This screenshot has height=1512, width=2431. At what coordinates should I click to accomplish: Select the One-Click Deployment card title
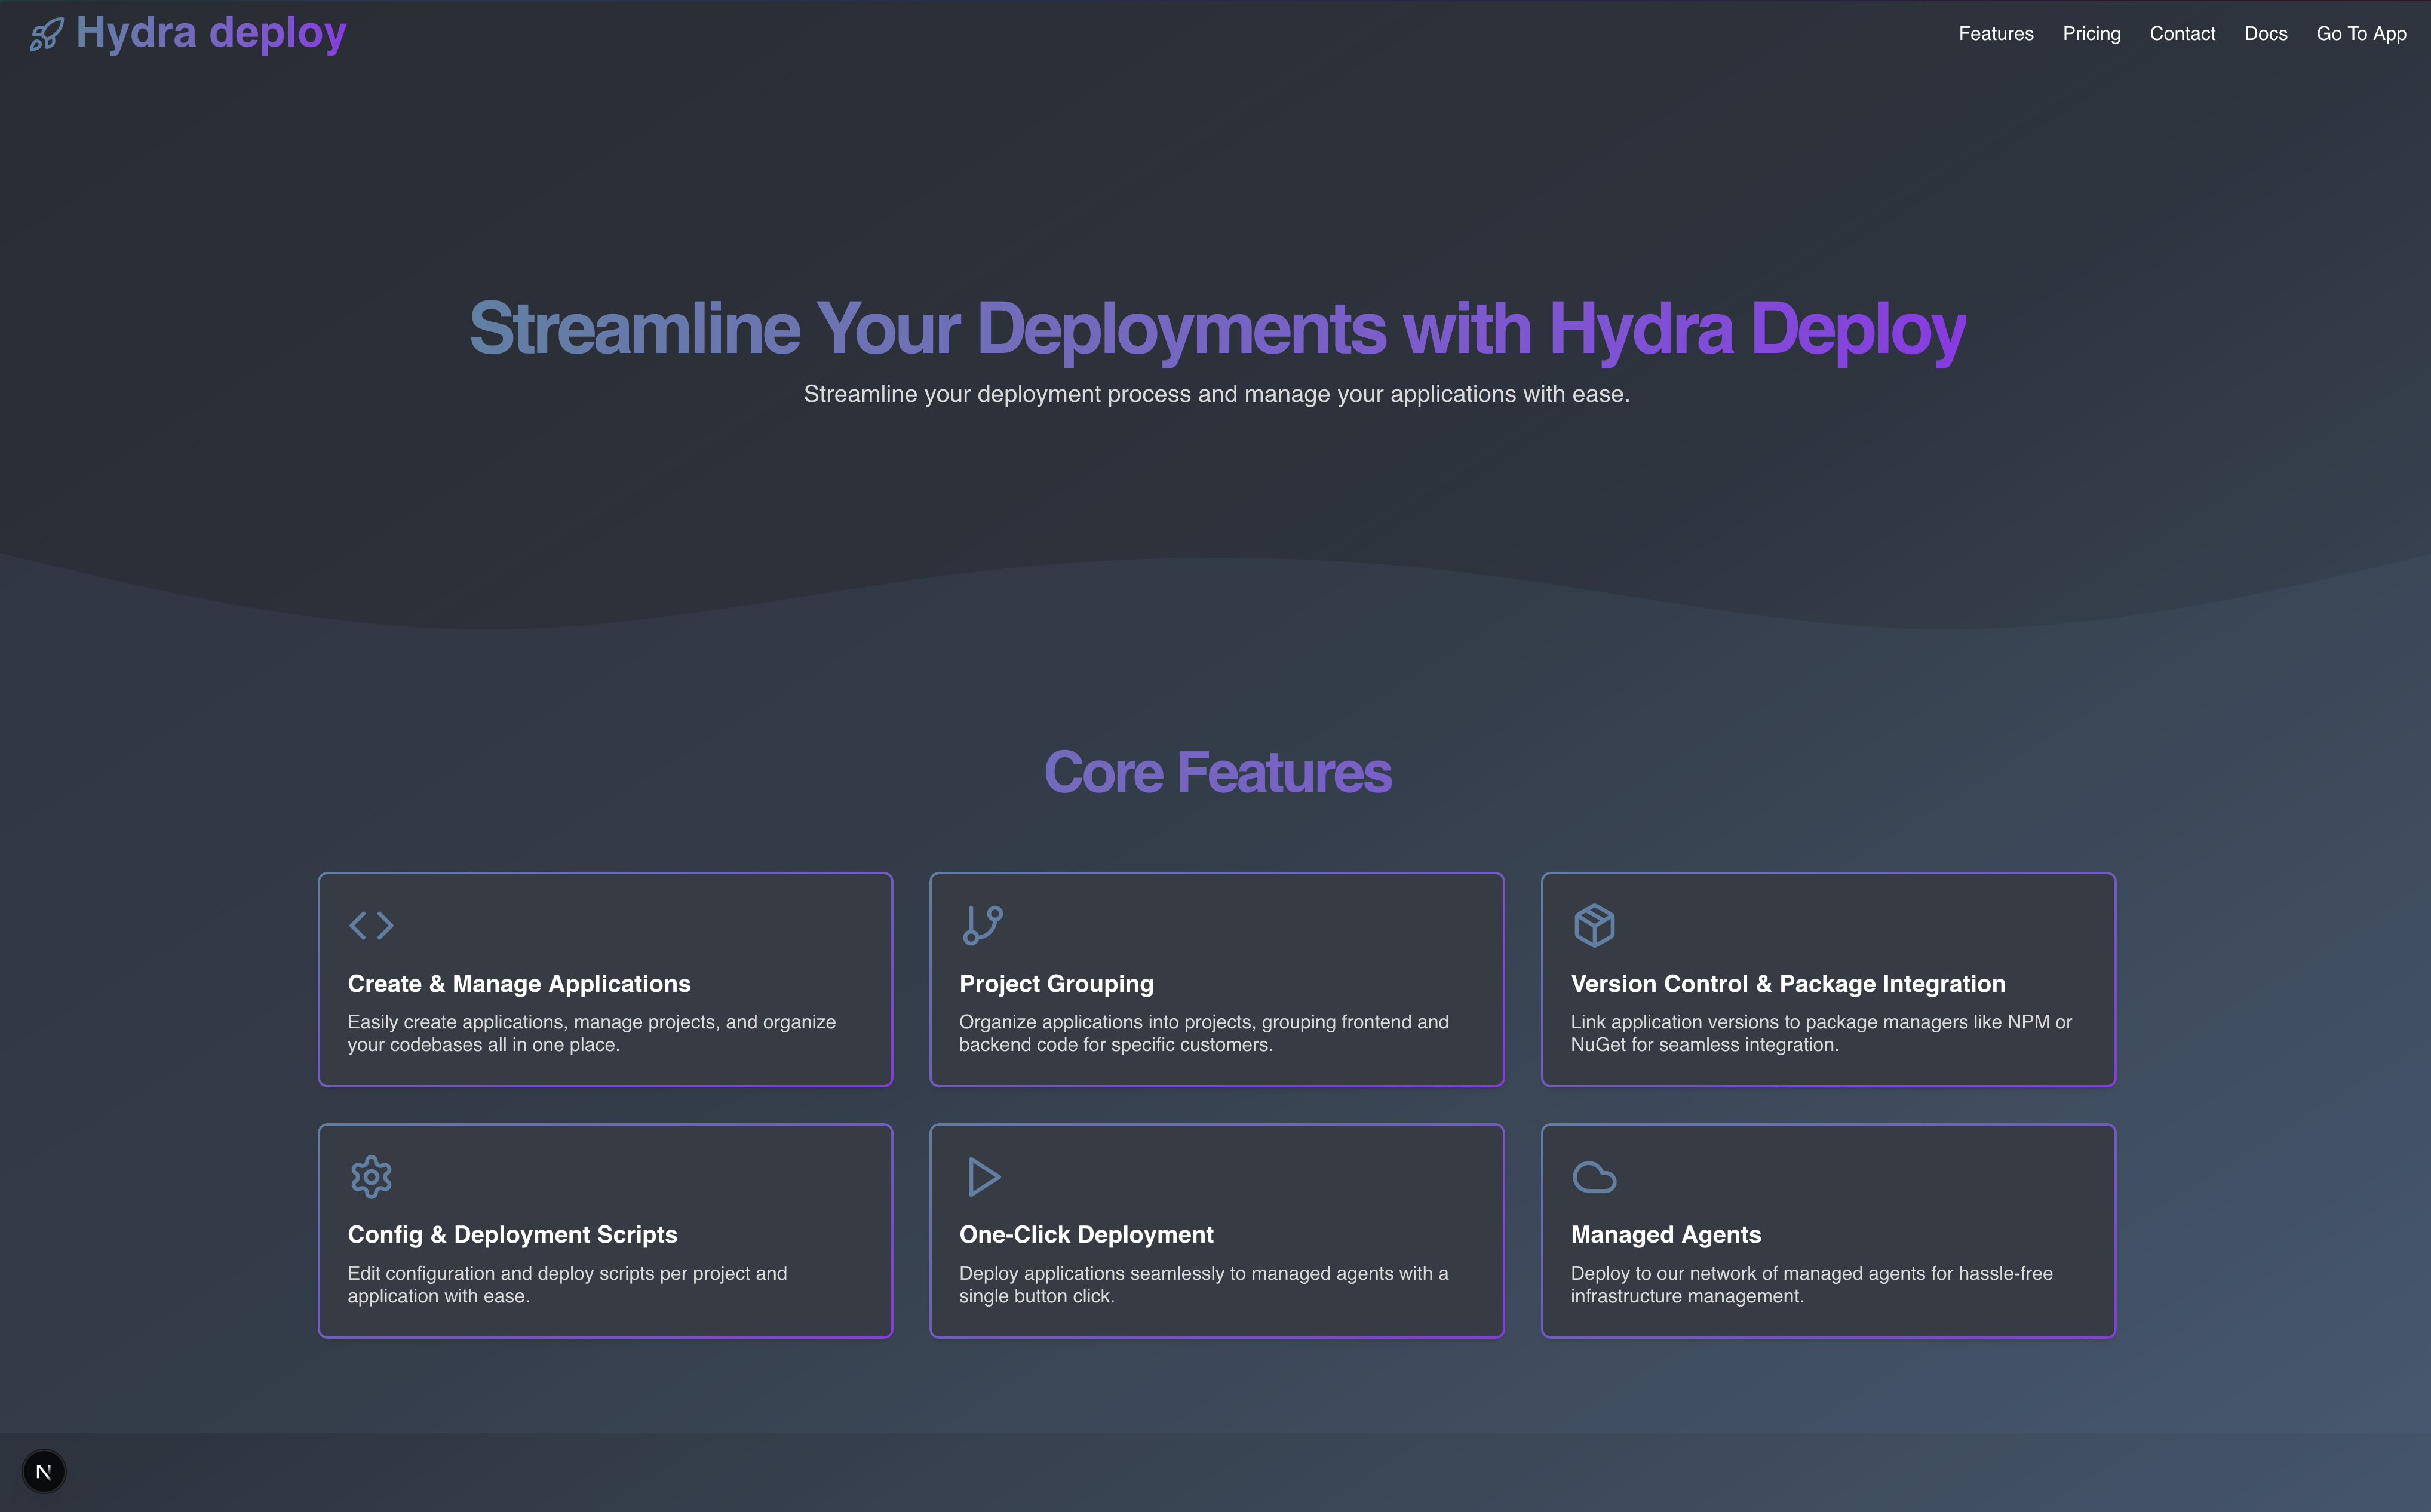pos(1086,1235)
